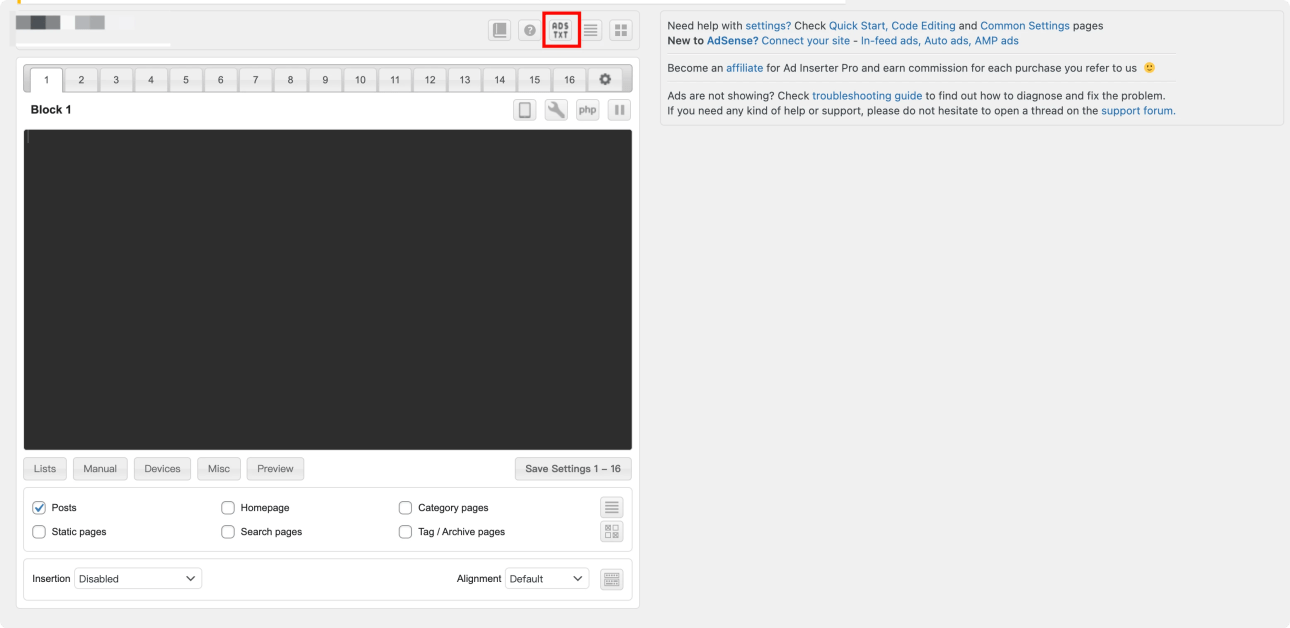Screen dimensions: 1290x628
Task: Pause Block 1 insertion
Action: click(619, 110)
